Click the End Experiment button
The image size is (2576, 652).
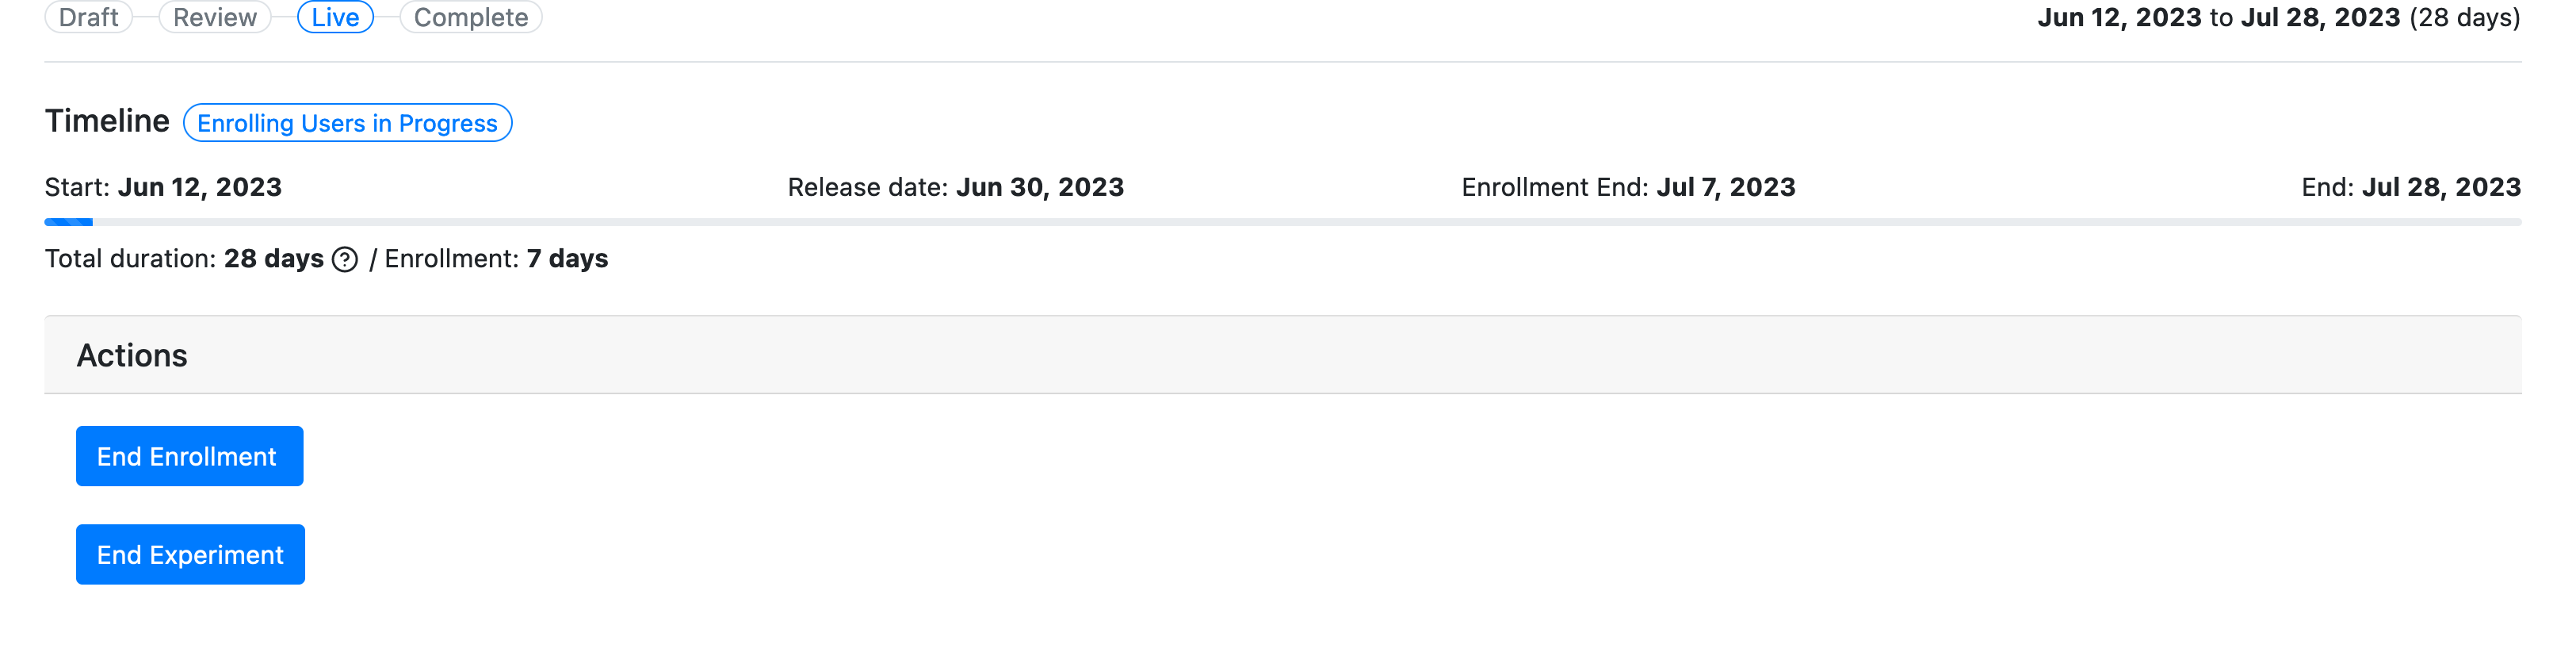point(191,554)
